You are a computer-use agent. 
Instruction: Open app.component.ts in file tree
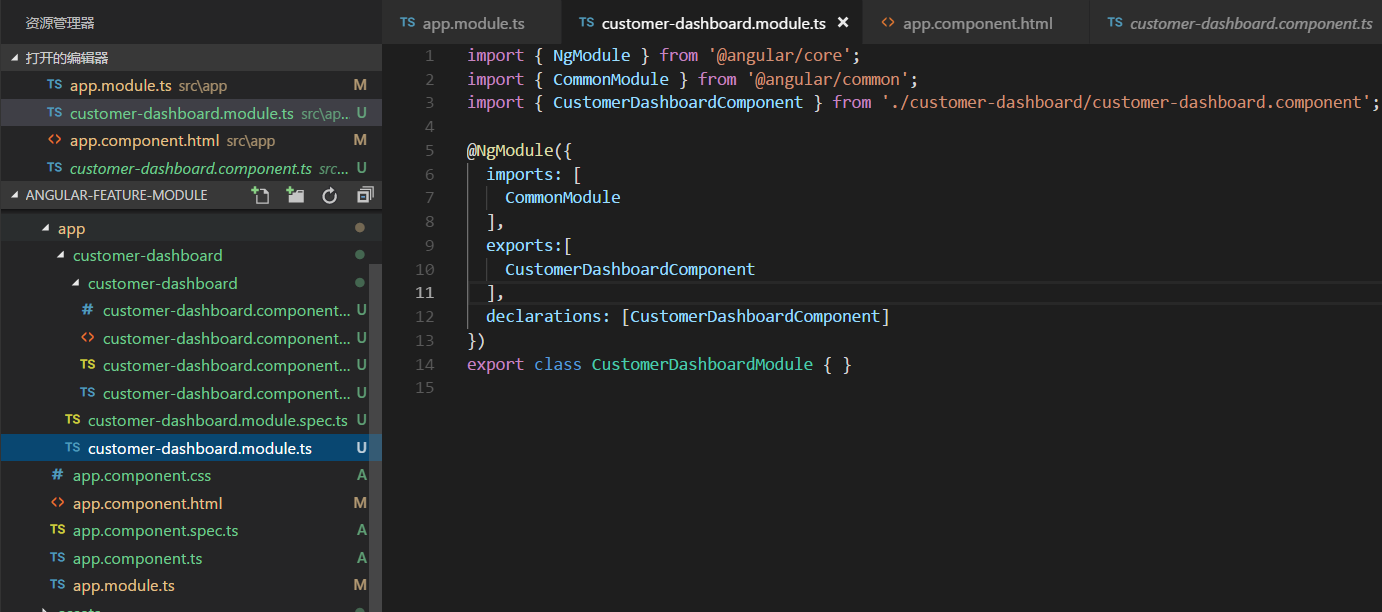[184, 558]
